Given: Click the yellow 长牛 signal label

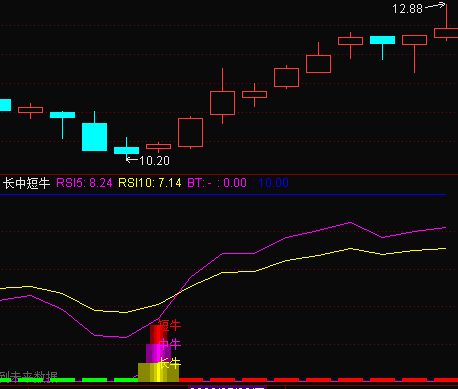Looking at the screenshot, I should coord(170,363).
